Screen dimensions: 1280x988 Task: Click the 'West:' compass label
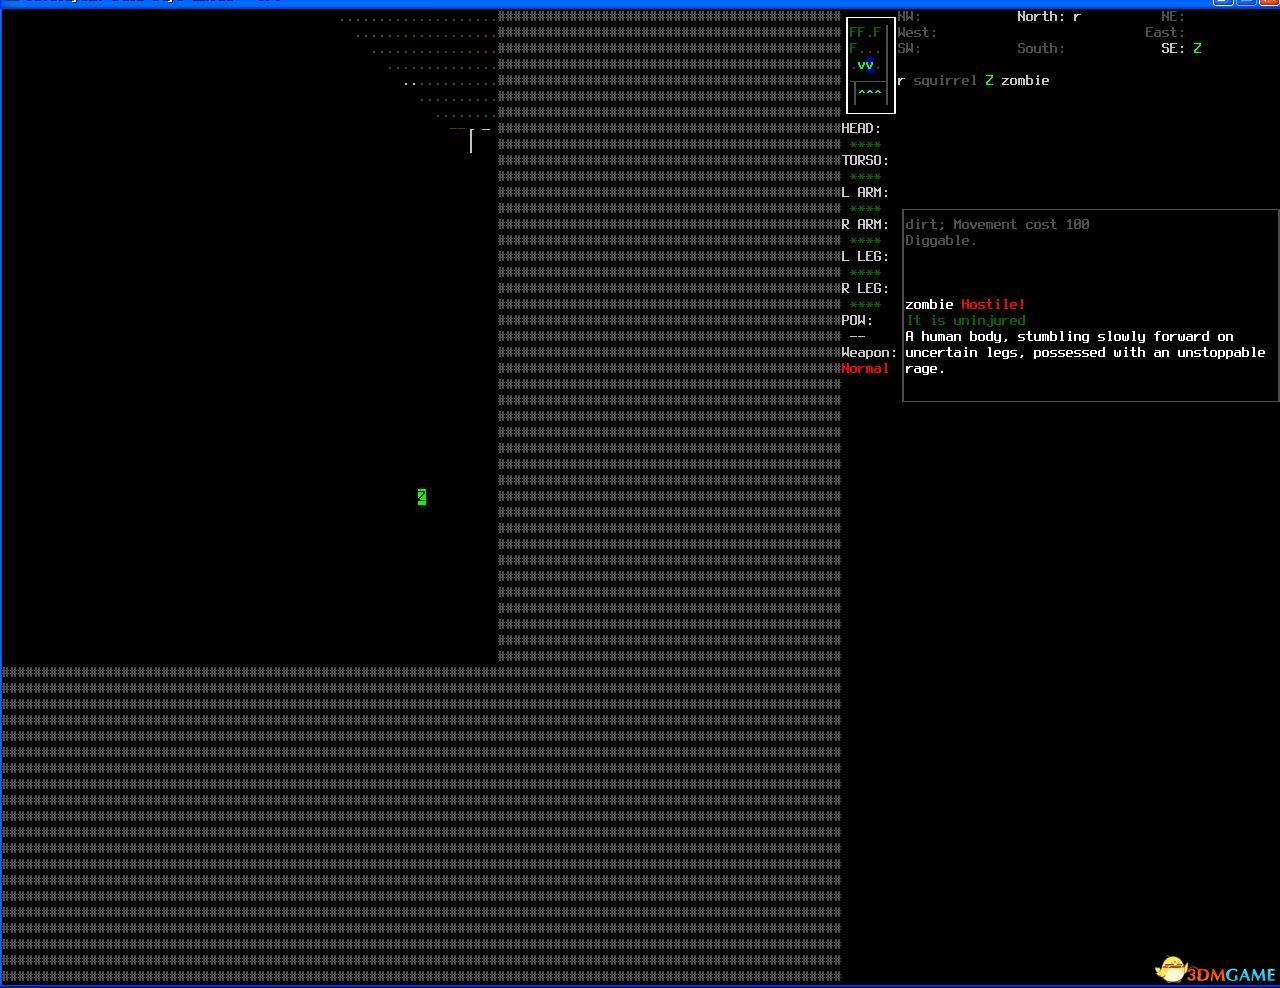tap(917, 32)
